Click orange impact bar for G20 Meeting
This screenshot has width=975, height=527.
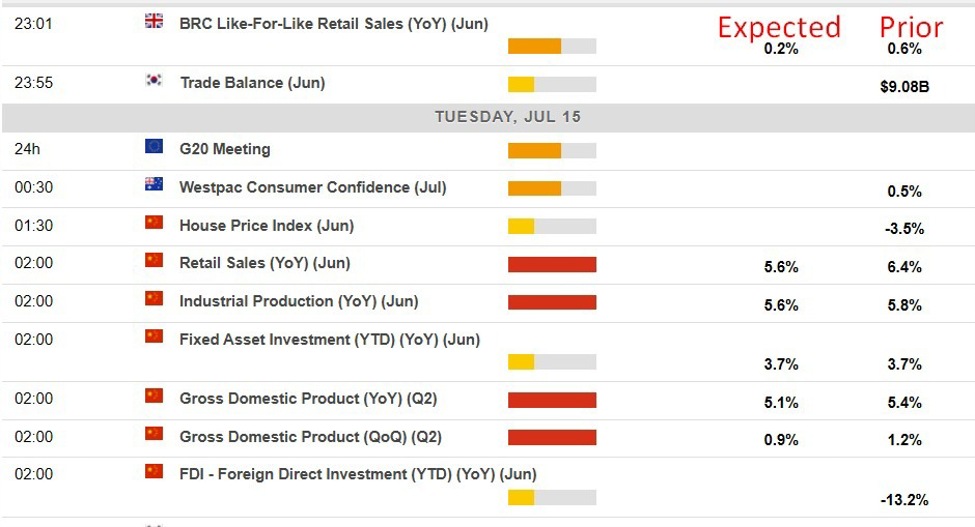pyautogui.click(x=534, y=151)
